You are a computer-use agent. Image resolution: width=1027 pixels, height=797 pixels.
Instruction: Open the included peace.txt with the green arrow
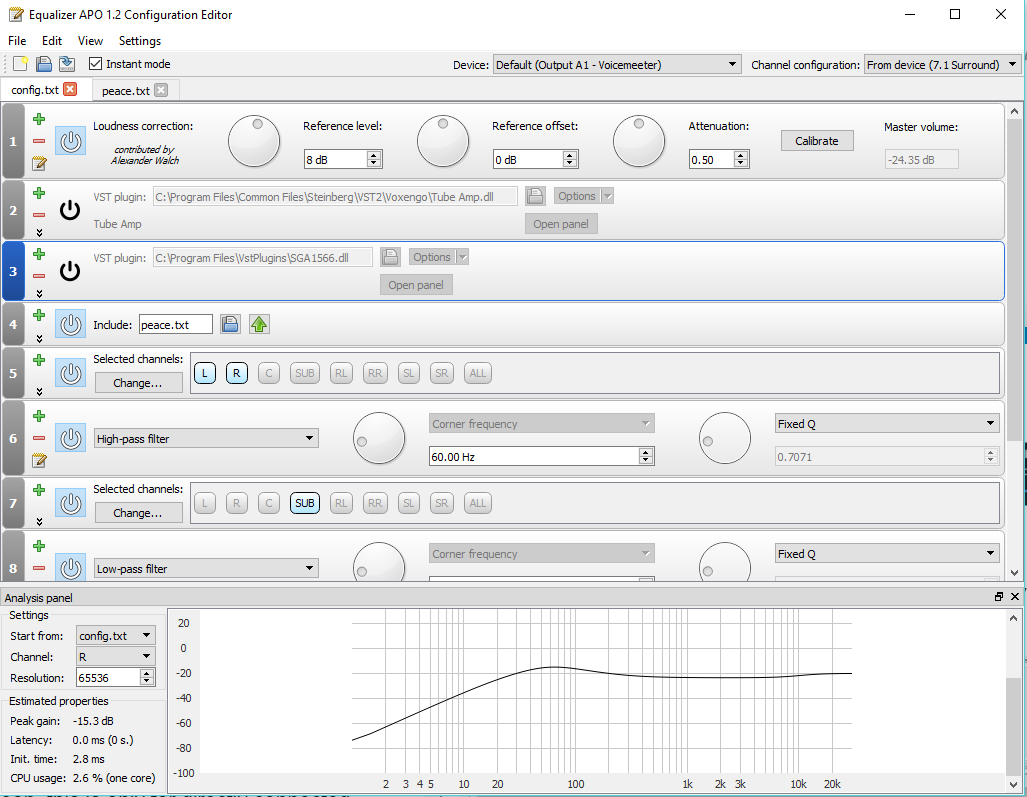click(x=258, y=323)
